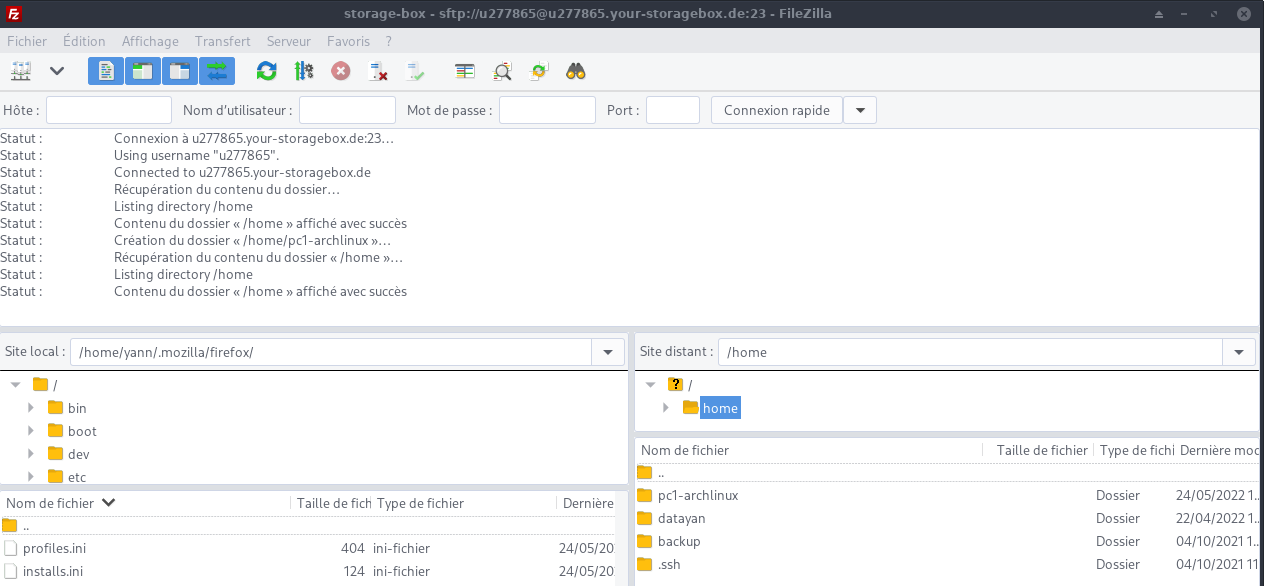
Task: Disconnect from the current server
Action: click(x=378, y=71)
